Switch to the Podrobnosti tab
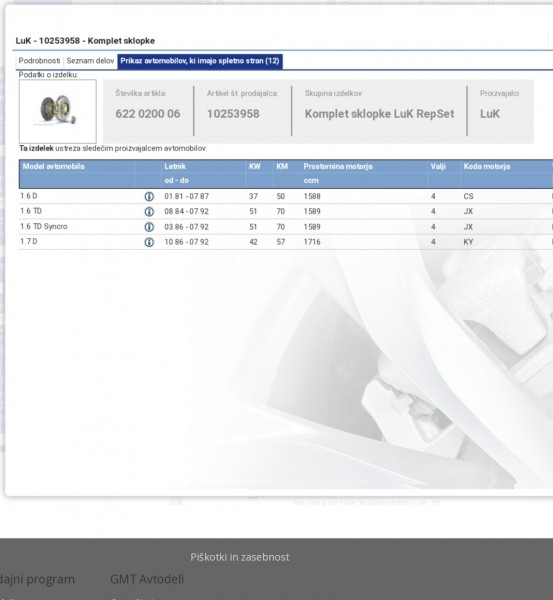Viewport: 553px width, 600px height. pyautogui.click(x=39, y=61)
